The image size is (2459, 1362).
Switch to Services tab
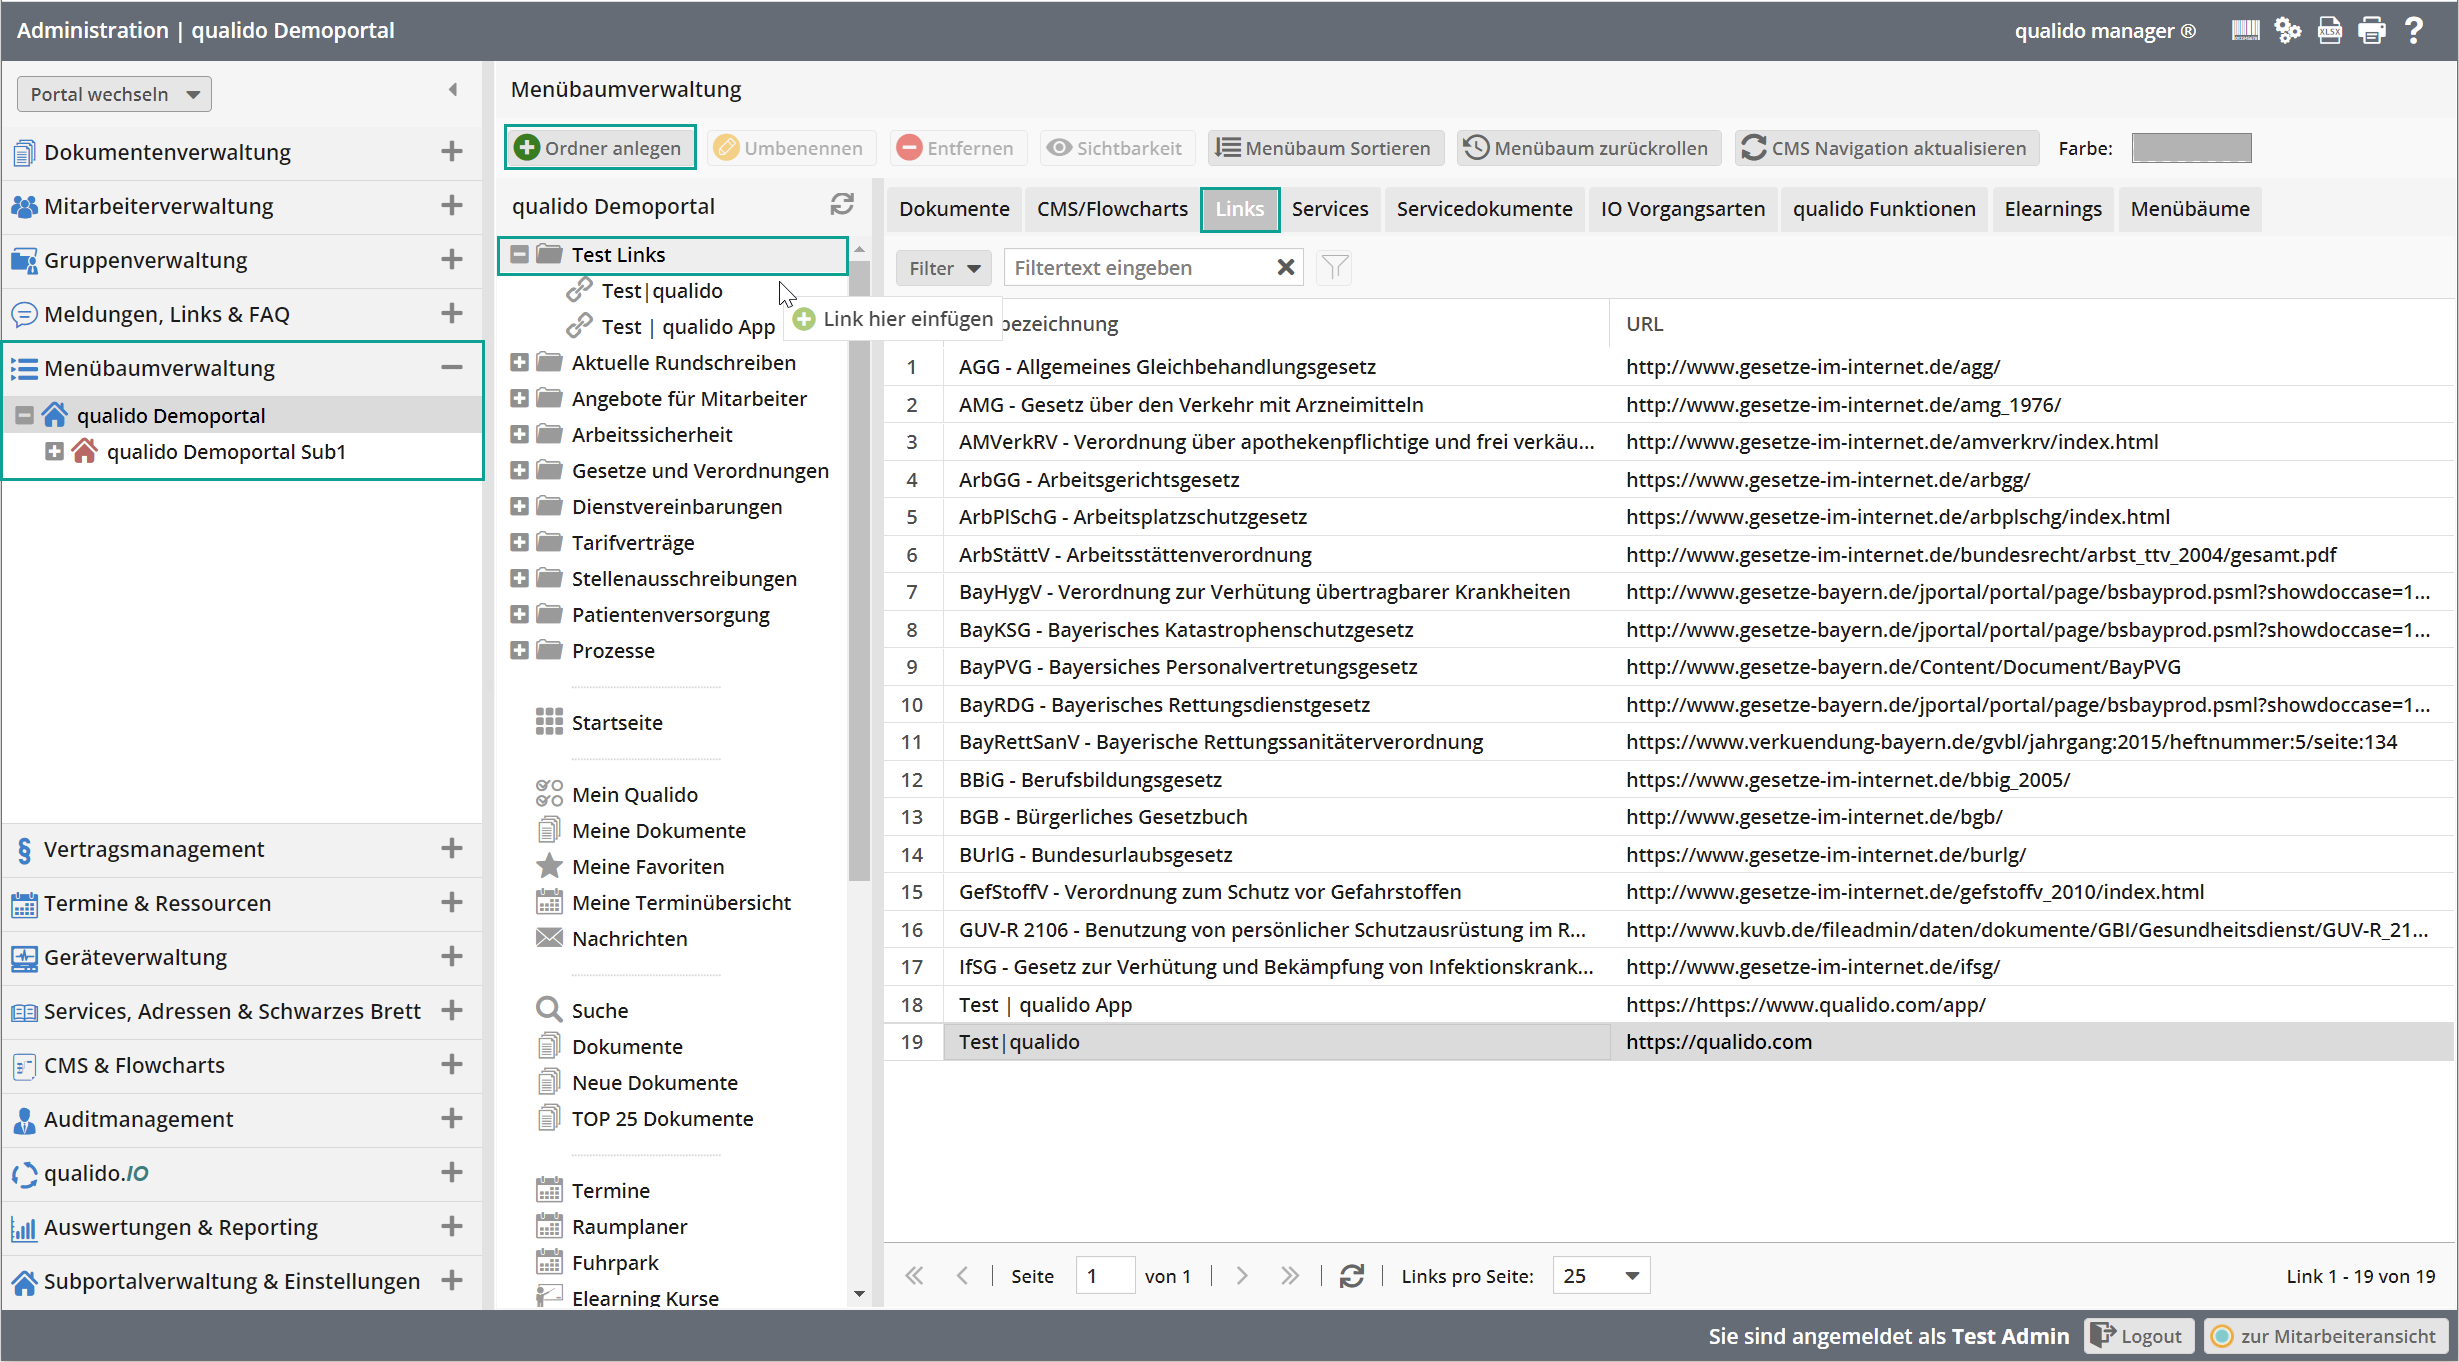coord(1329,209)
